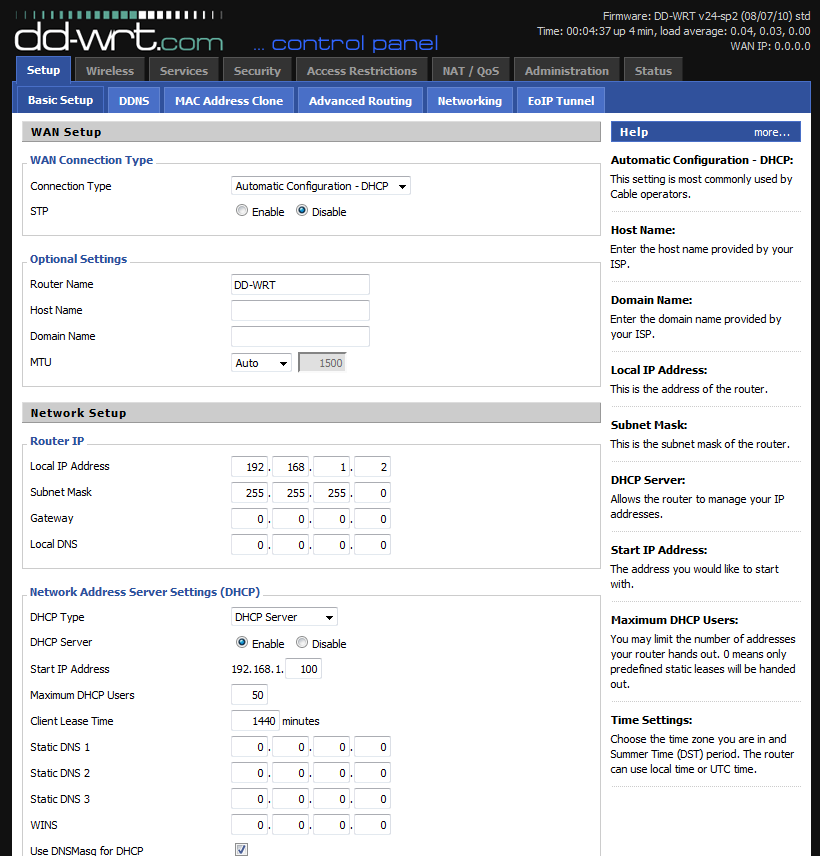Click the Start IP Address 100 field

[304, 669]
